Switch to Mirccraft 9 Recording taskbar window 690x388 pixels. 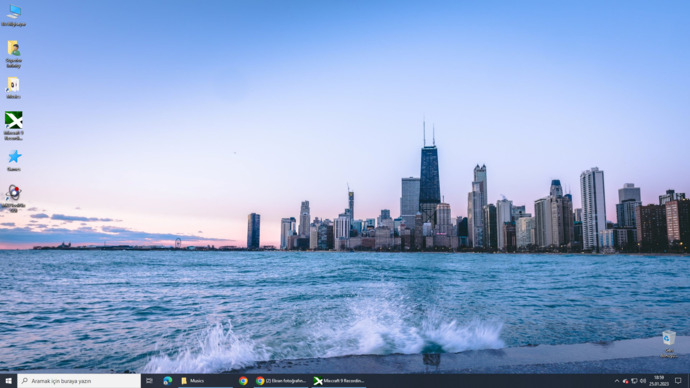pyautogui.click(x=338, y=381)
